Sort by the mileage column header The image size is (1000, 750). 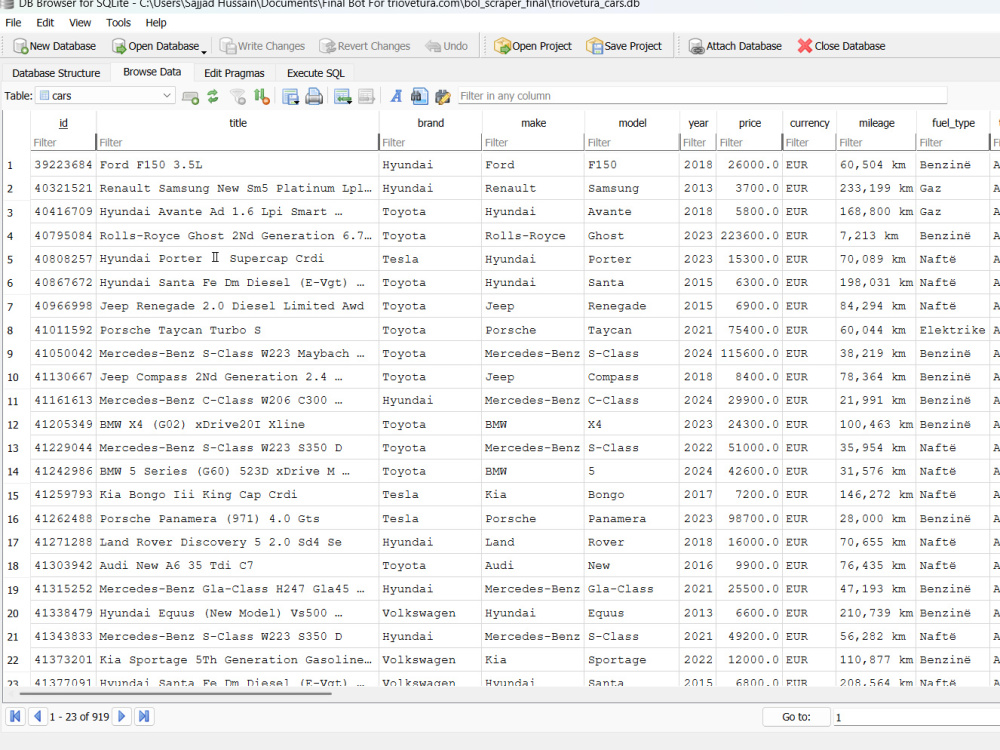[x=876, y=123]
